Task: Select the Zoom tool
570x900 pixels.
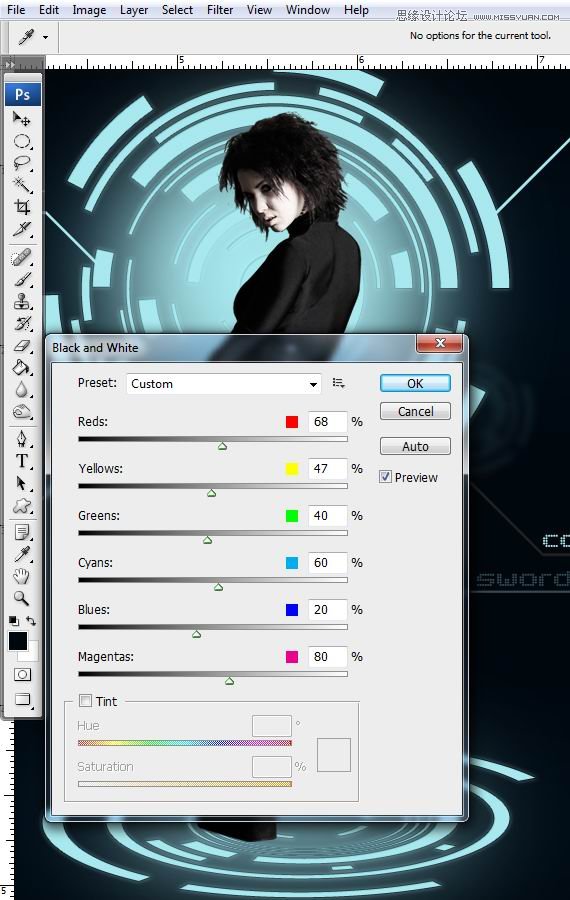Action: (x=22, y=599)
